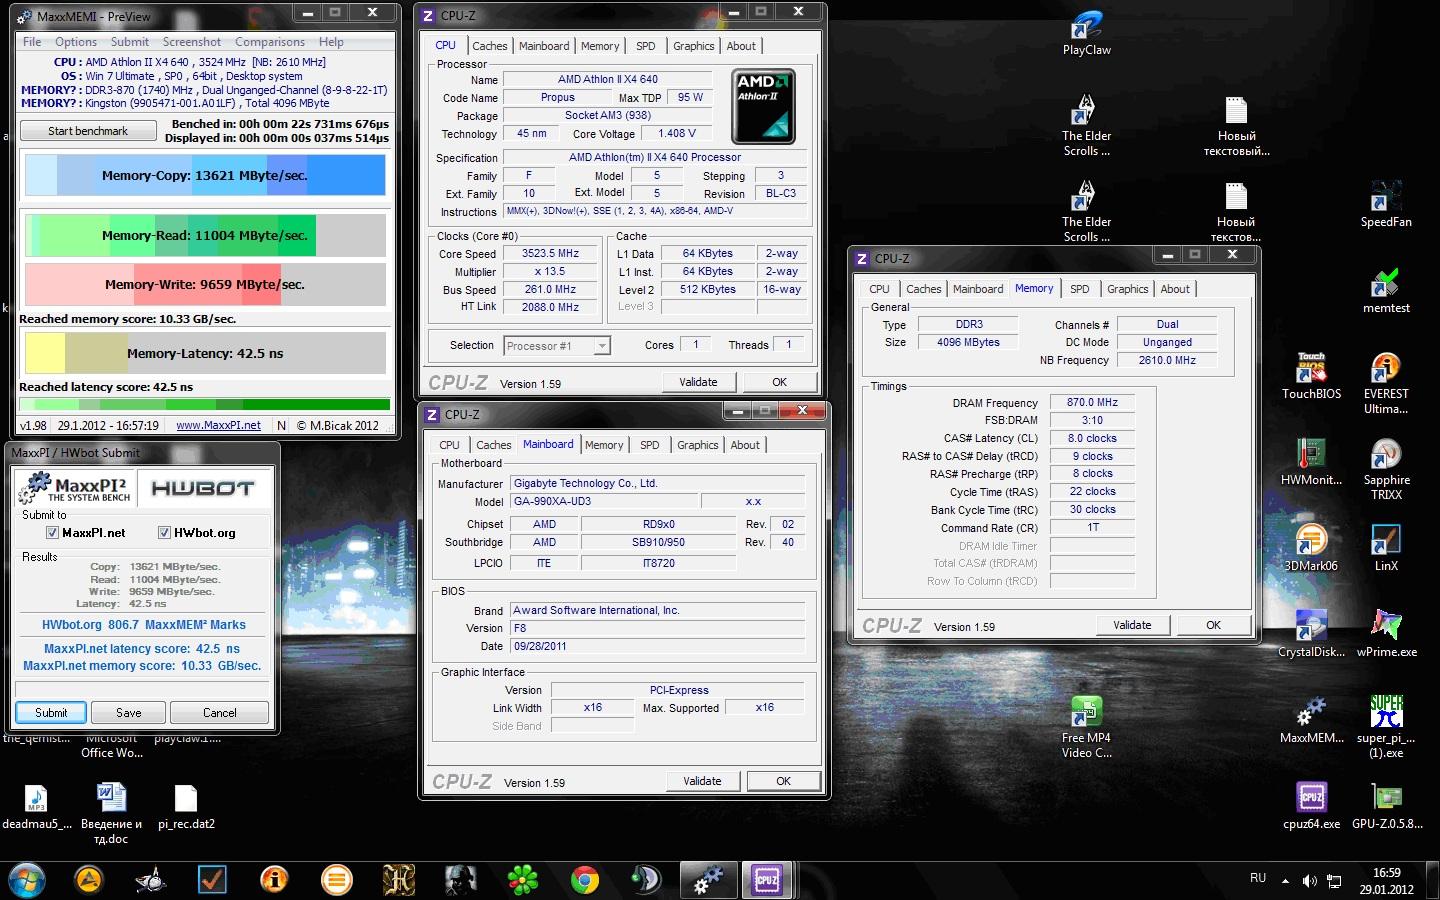The height and width of the screenshot is (900, 1440).
Task: Open Screenshot menu in MaxxMEM
Action: tap(192, 42)
